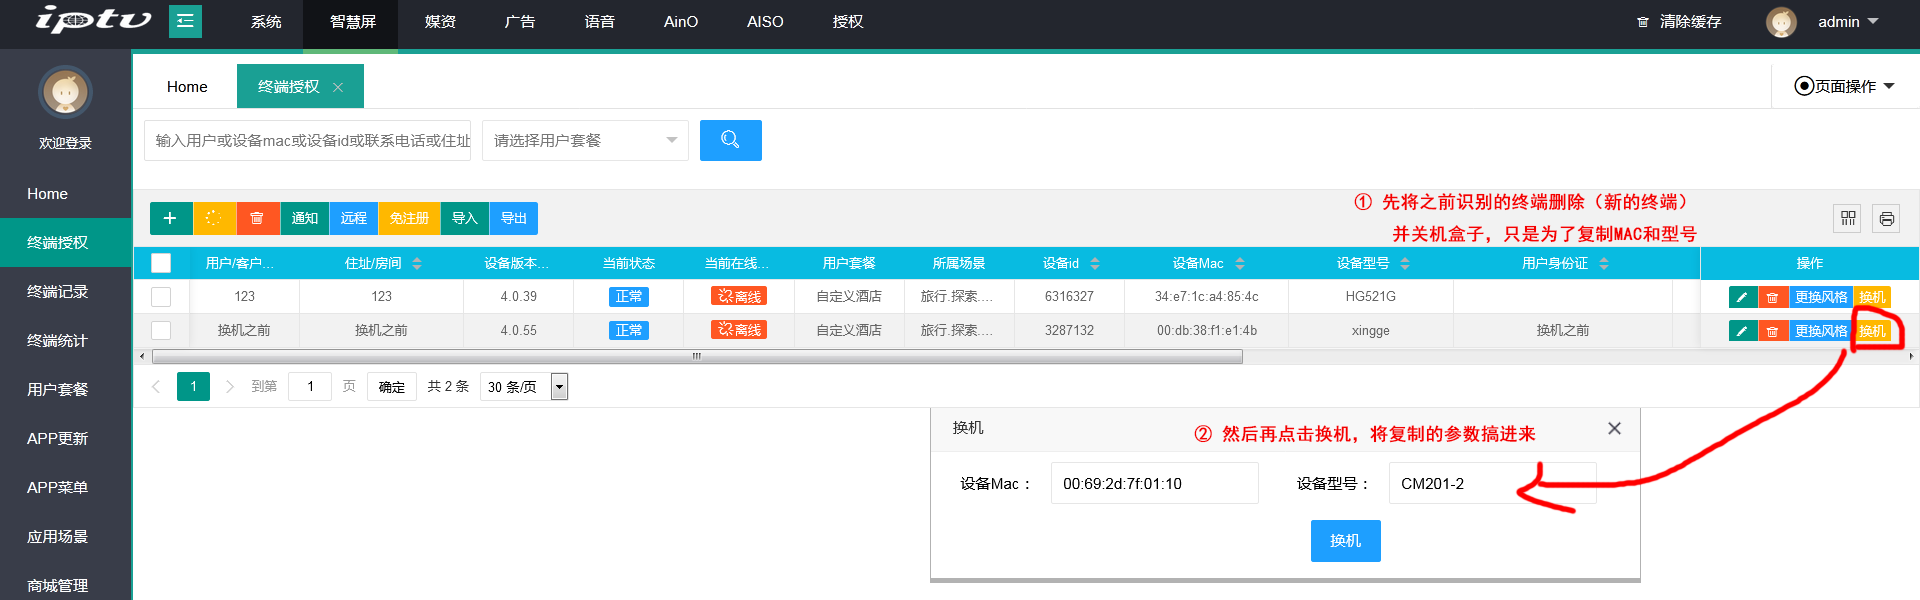This screenshot has width=1920, height=600.
Task: Click the 免注册 toolbar button
Action: coord(409,218)
